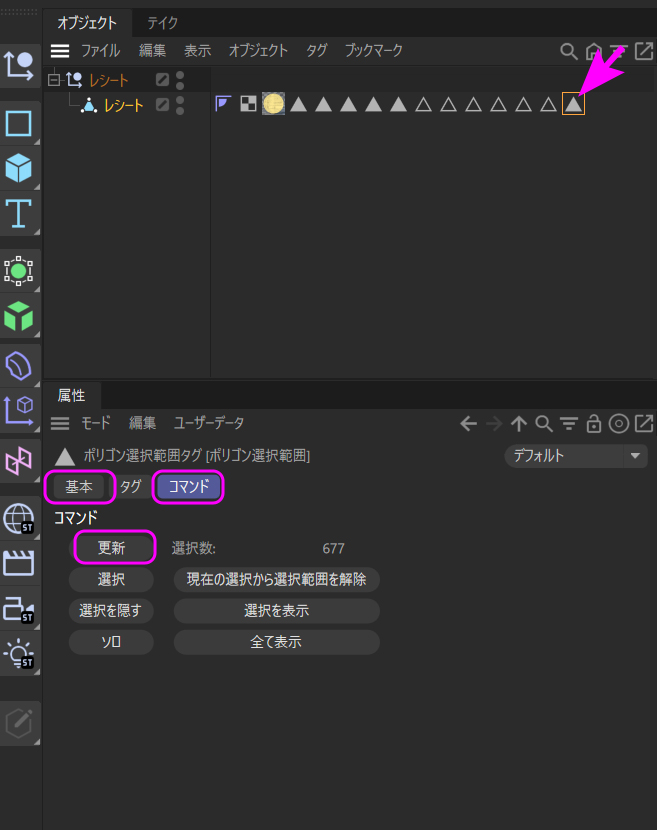
Task: Lock the Attribute Manager with padlock icon
Action: tap(594, 424)
